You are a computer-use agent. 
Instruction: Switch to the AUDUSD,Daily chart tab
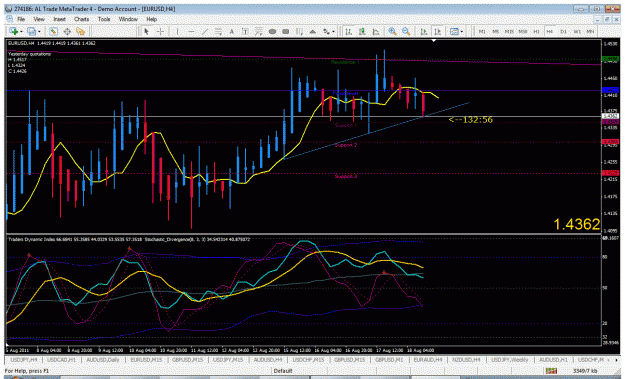tap(103, 360)
